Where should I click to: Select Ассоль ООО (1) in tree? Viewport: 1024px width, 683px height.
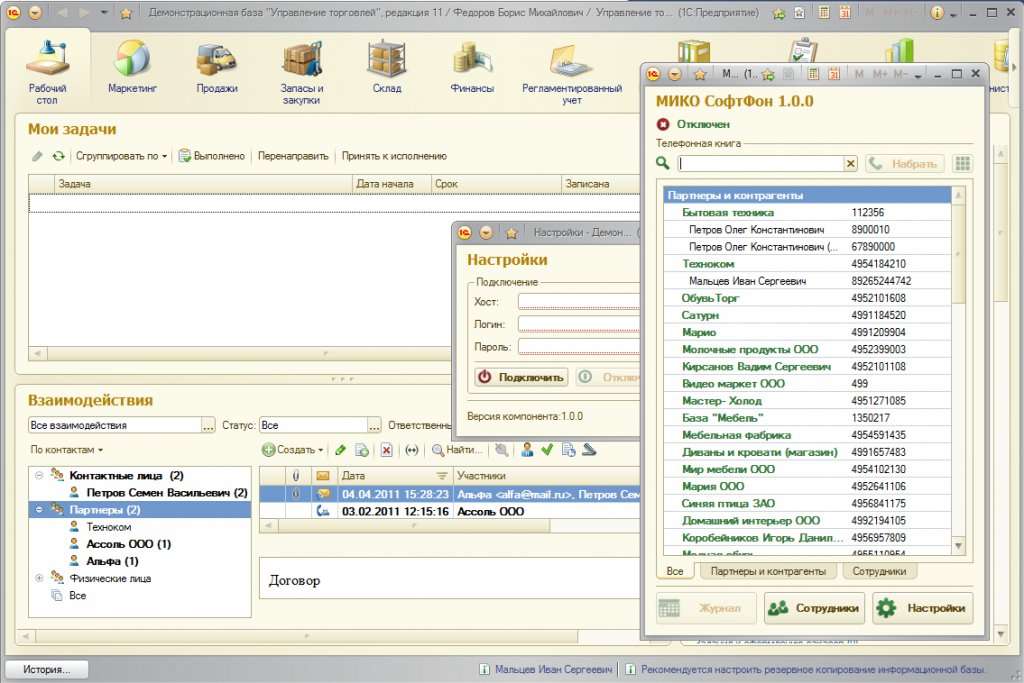[x=129, y=544]
